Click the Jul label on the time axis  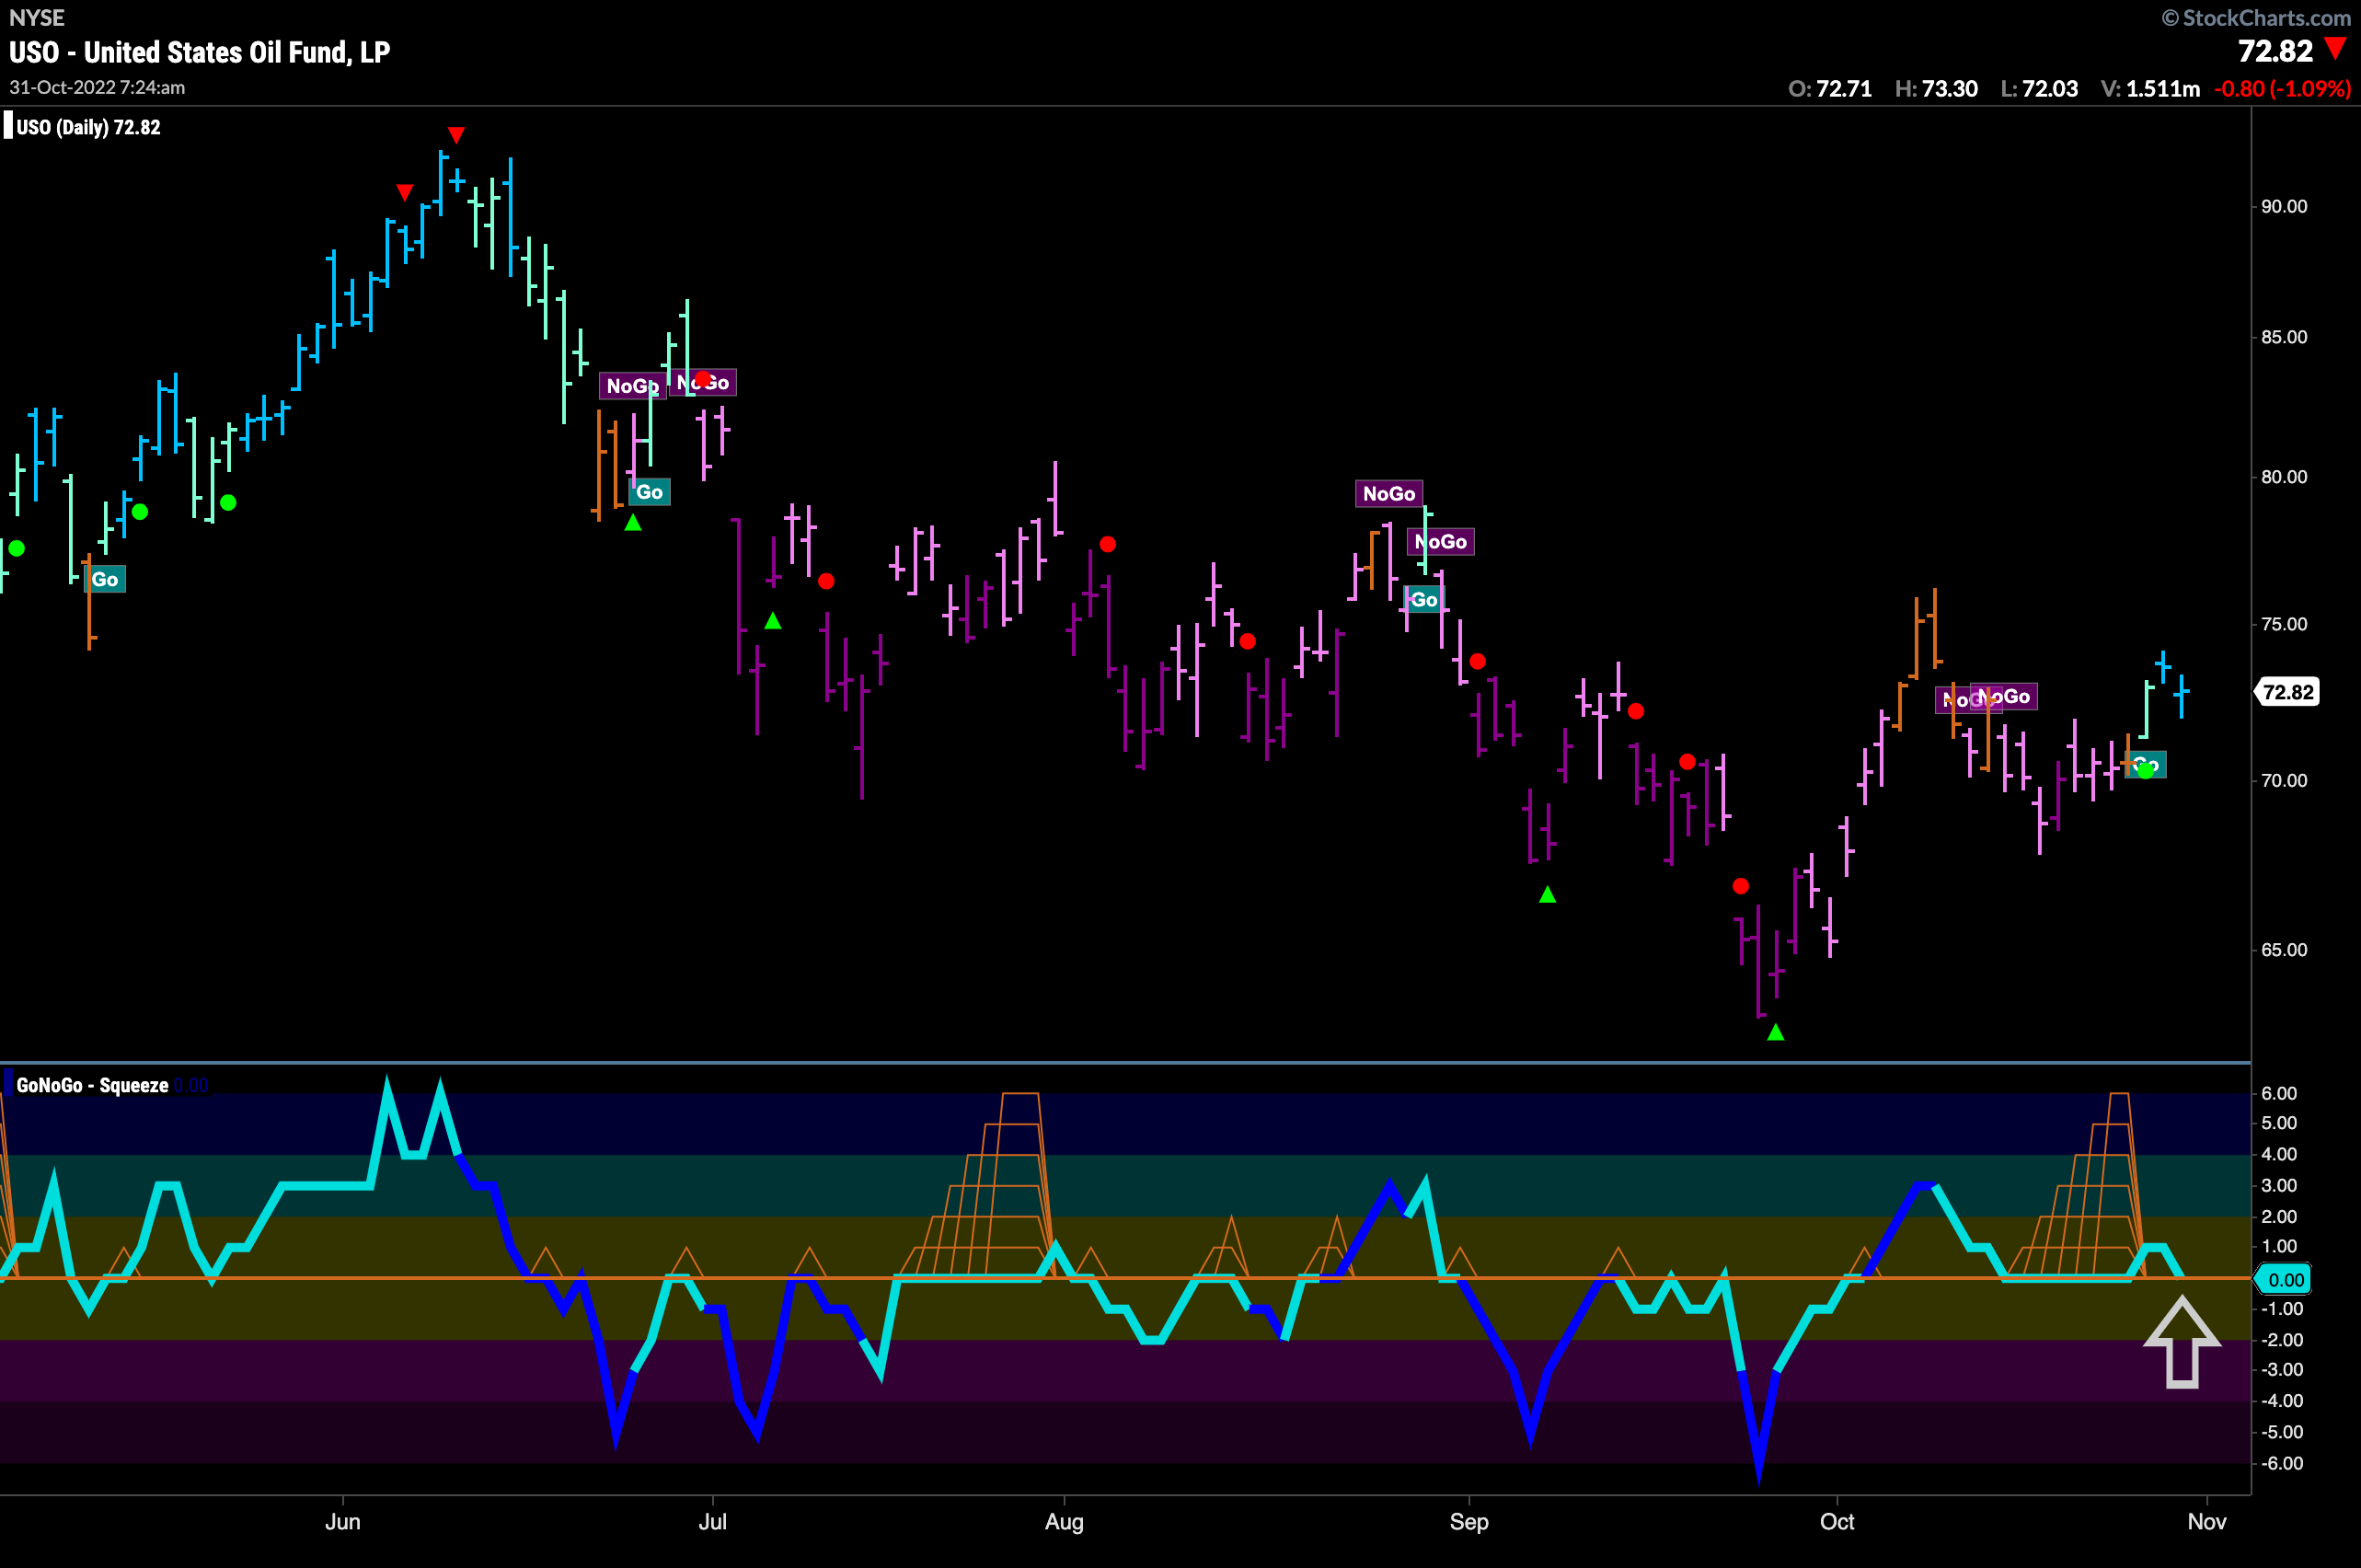[712, 1521]
